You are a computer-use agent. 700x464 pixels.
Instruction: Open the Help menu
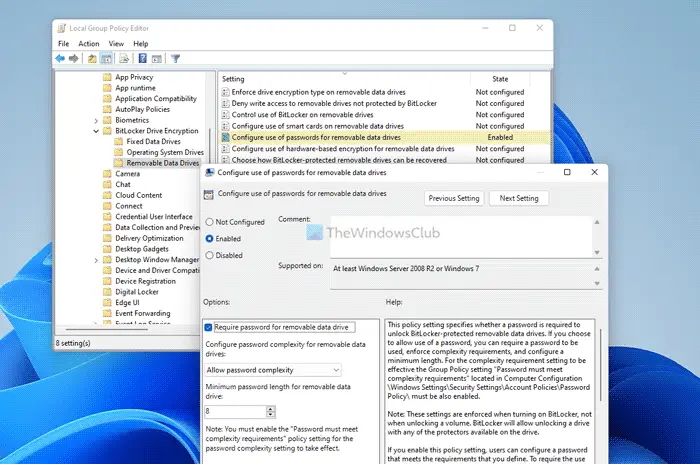coord(141,44)
